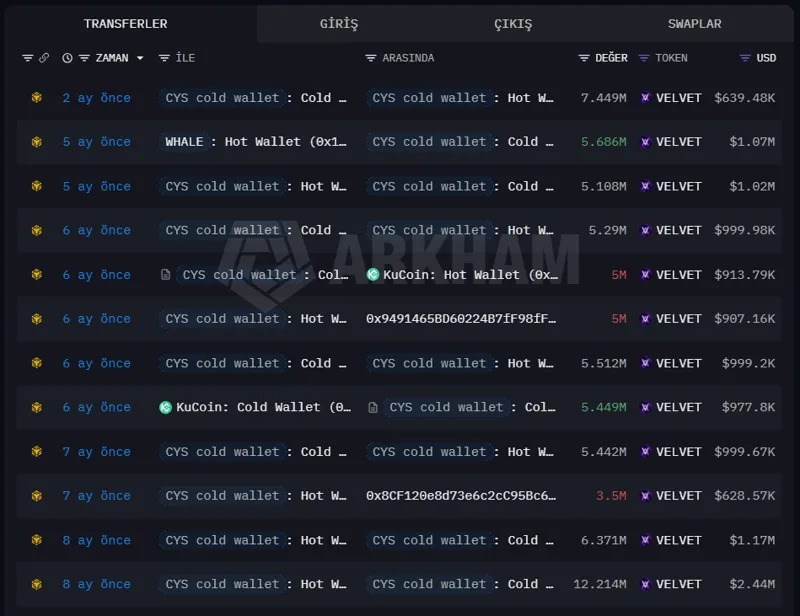Open the USD column filter

click(745, 58)
